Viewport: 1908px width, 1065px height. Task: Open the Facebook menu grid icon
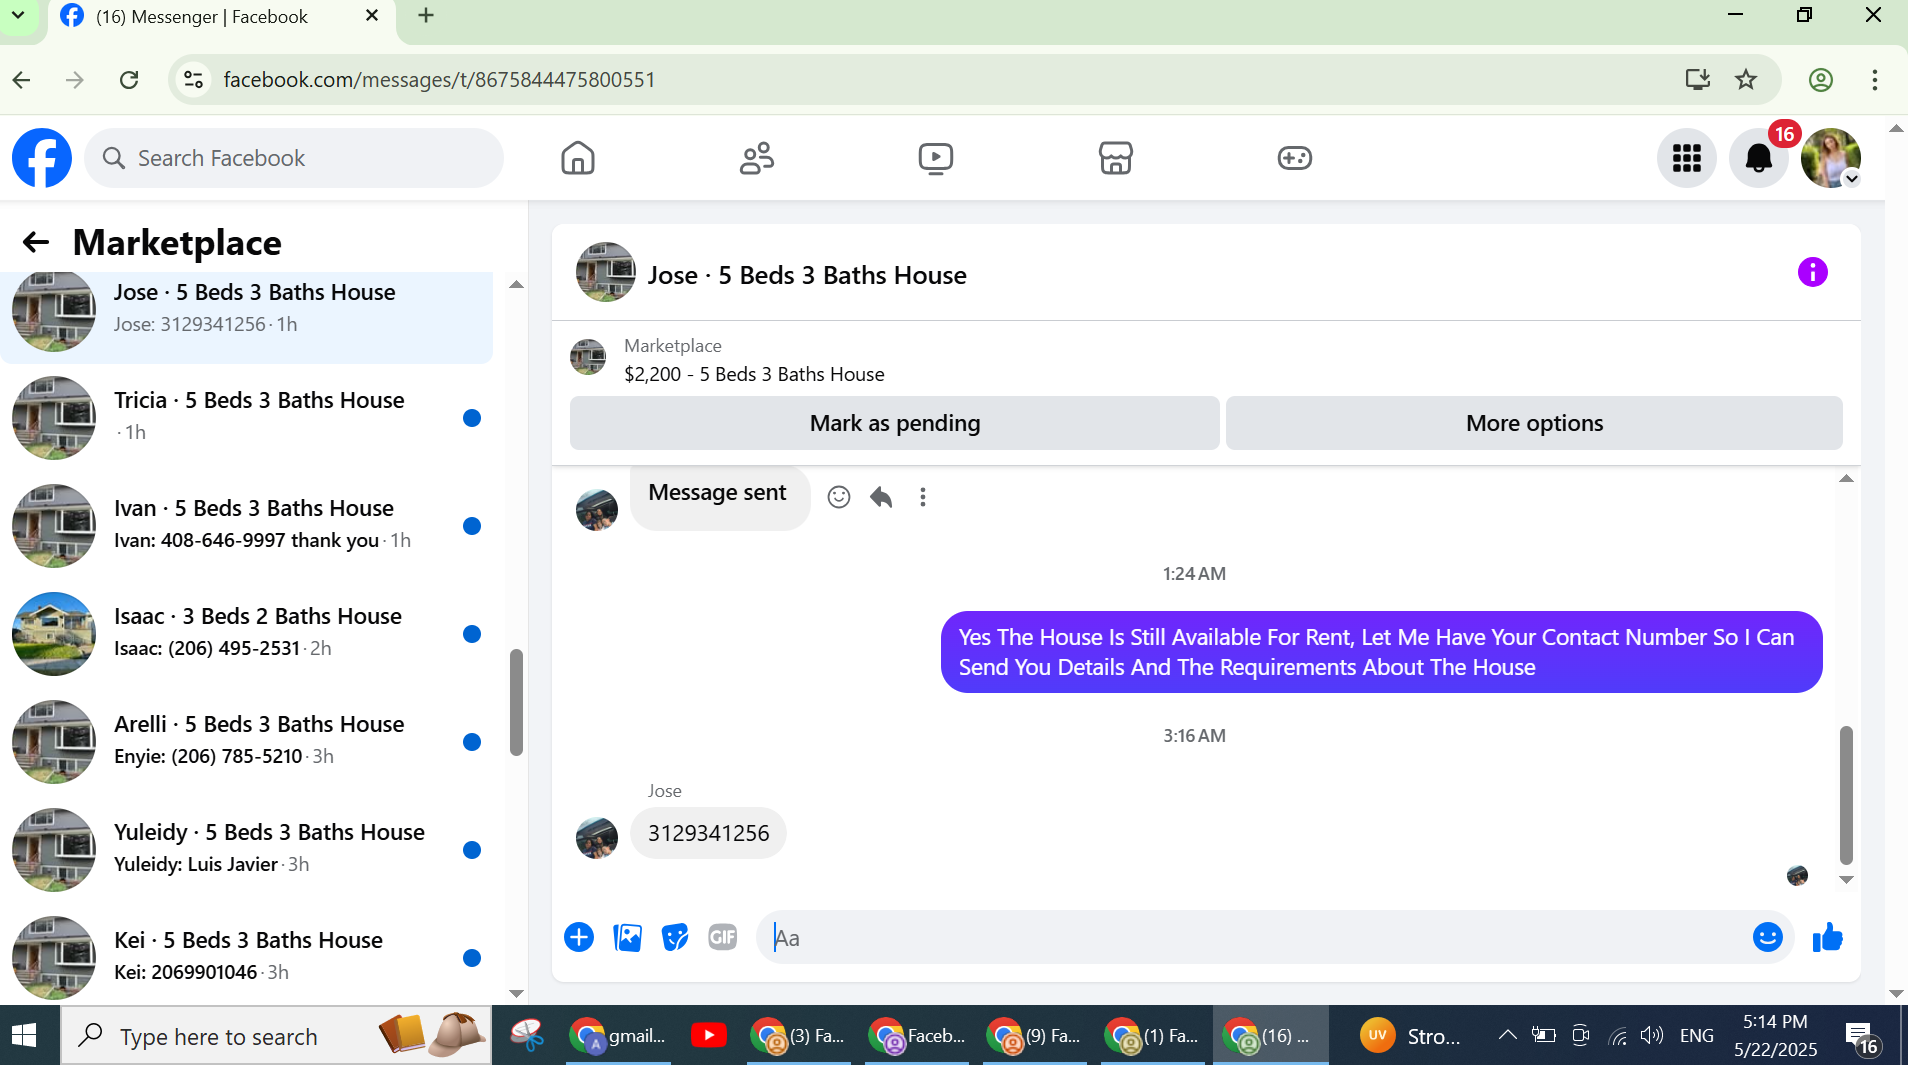[x=1687, y=158]
